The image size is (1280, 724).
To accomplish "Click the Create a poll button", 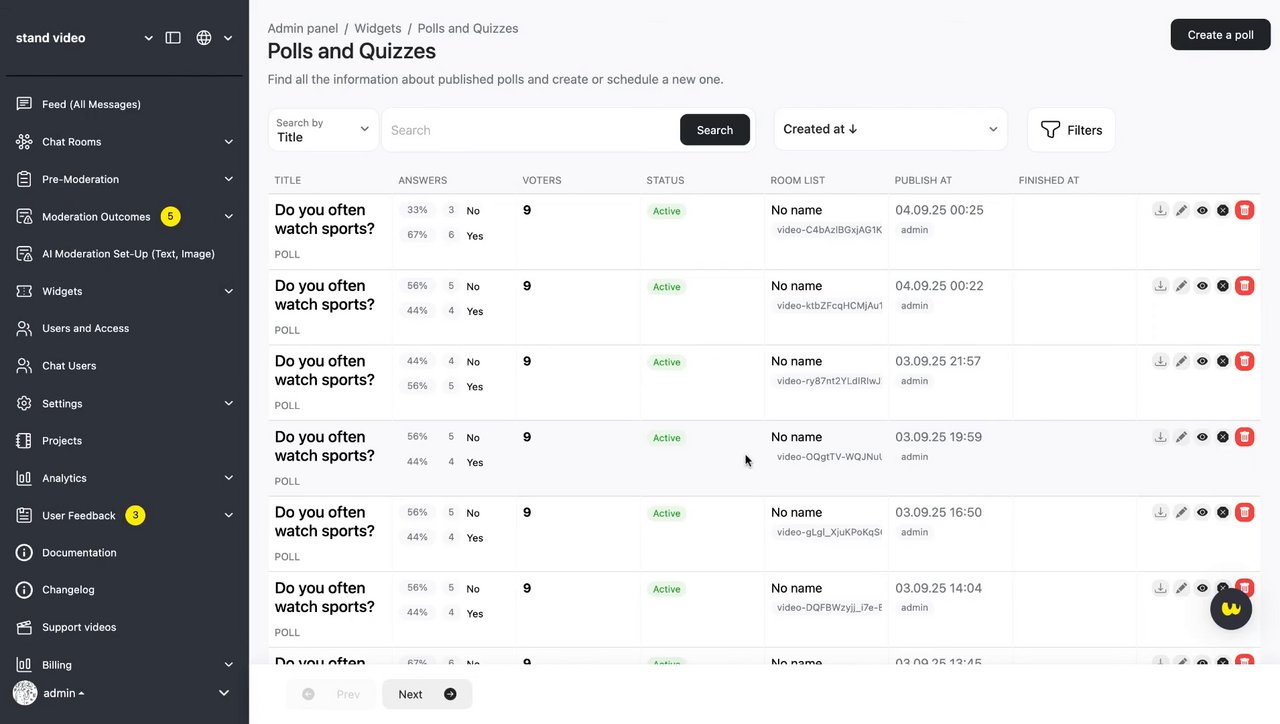I will point(1220,35).
